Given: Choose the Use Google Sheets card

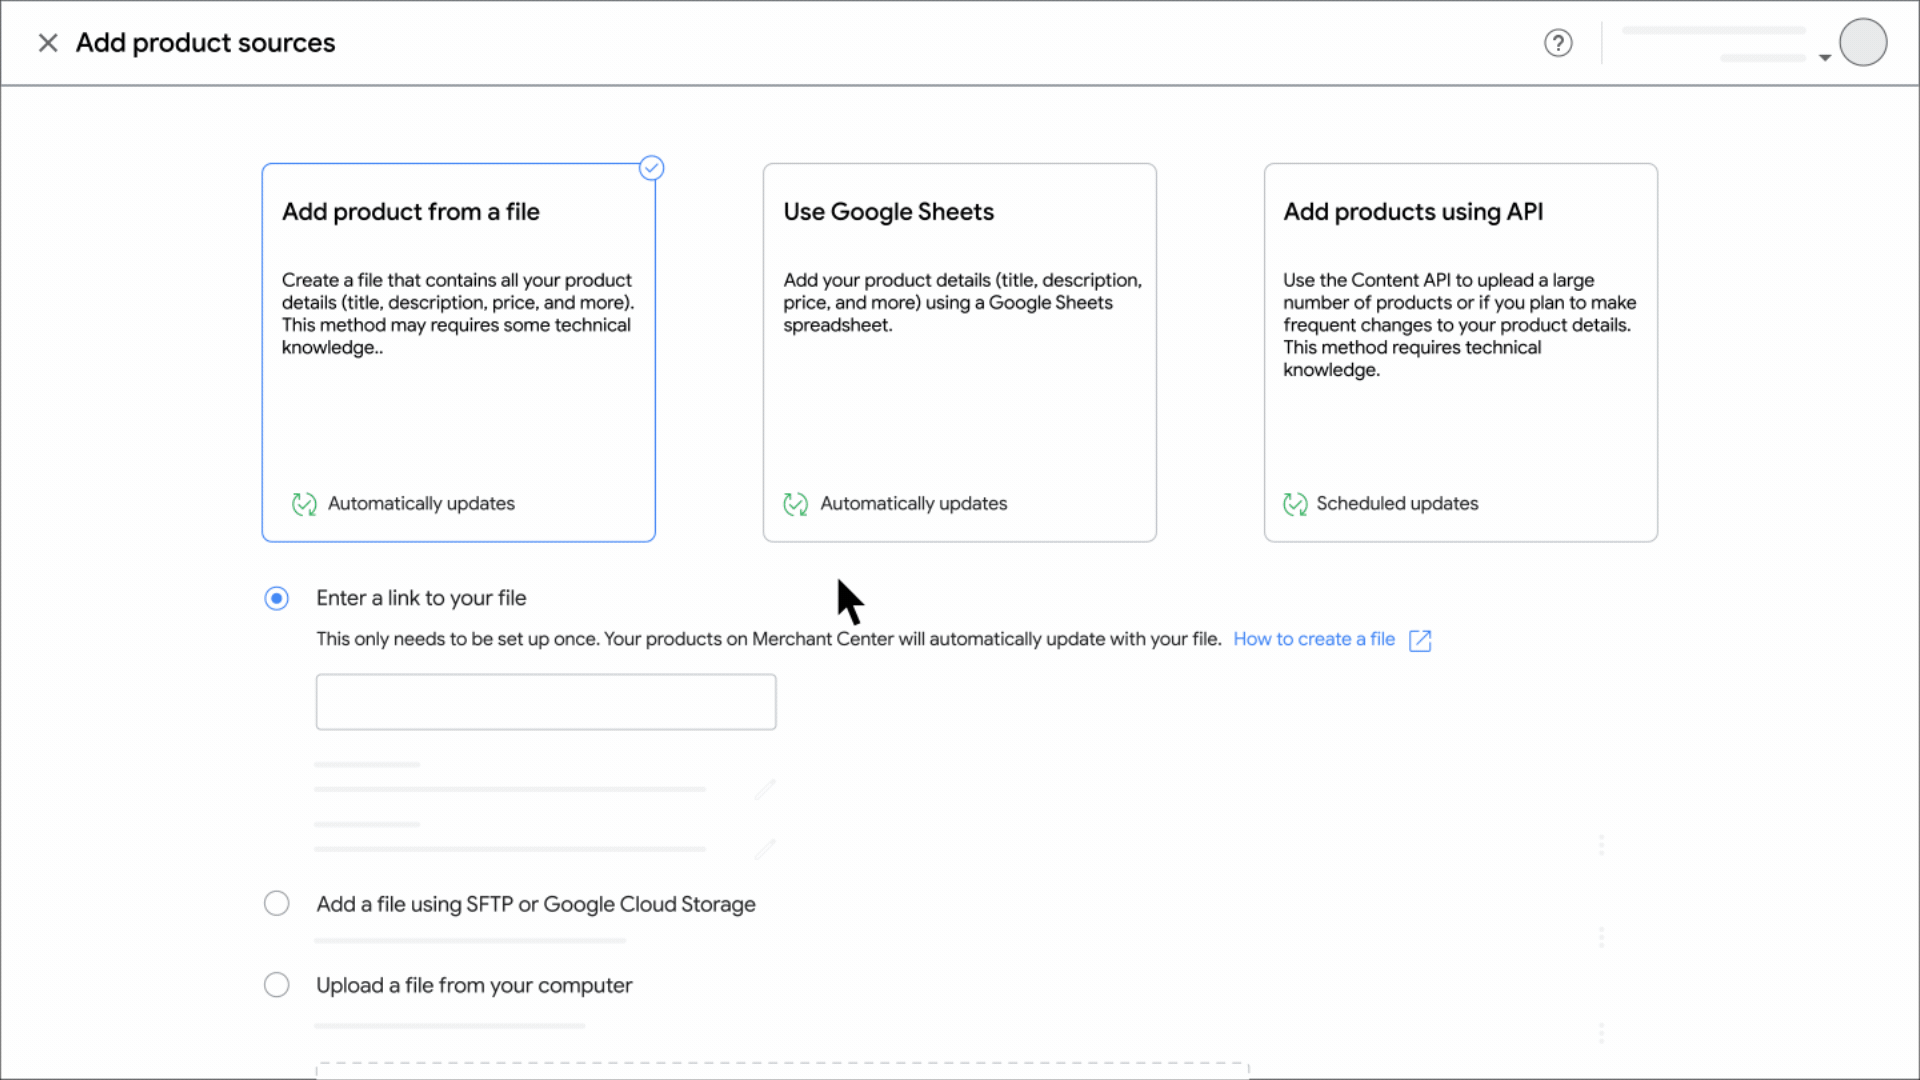Looking at the screenshot, I should tap(960, 353).
